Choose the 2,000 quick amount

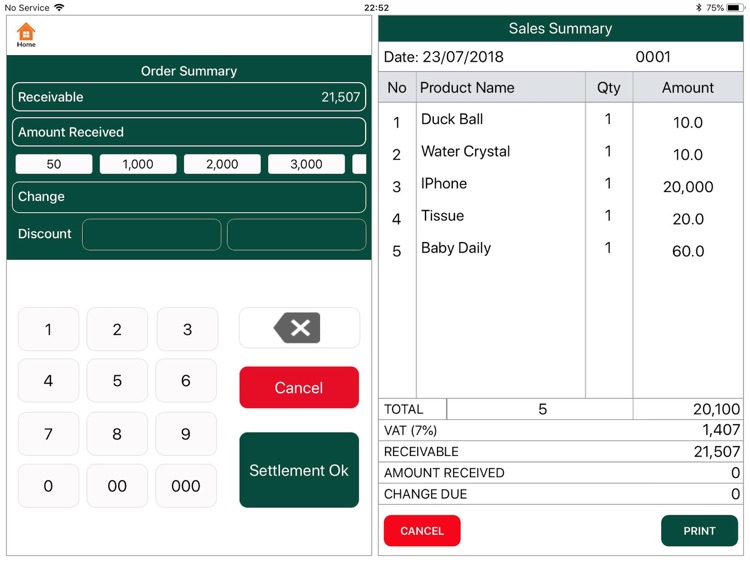(x=222, y=164)
